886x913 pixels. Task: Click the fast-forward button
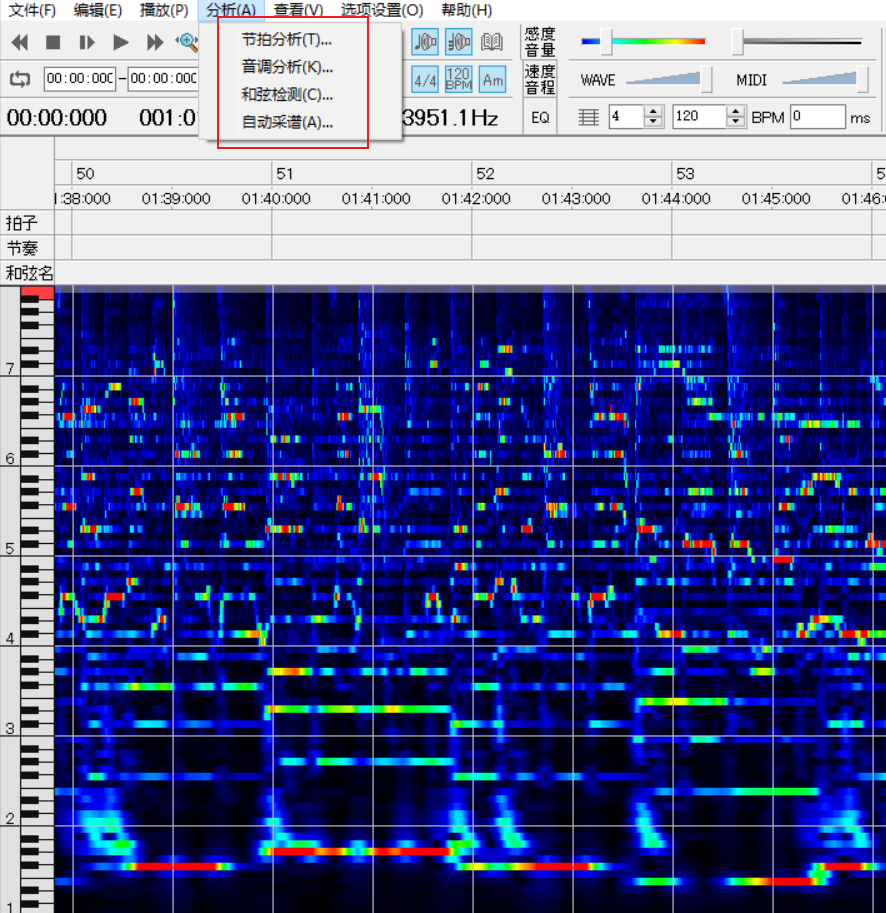(154, 42)
